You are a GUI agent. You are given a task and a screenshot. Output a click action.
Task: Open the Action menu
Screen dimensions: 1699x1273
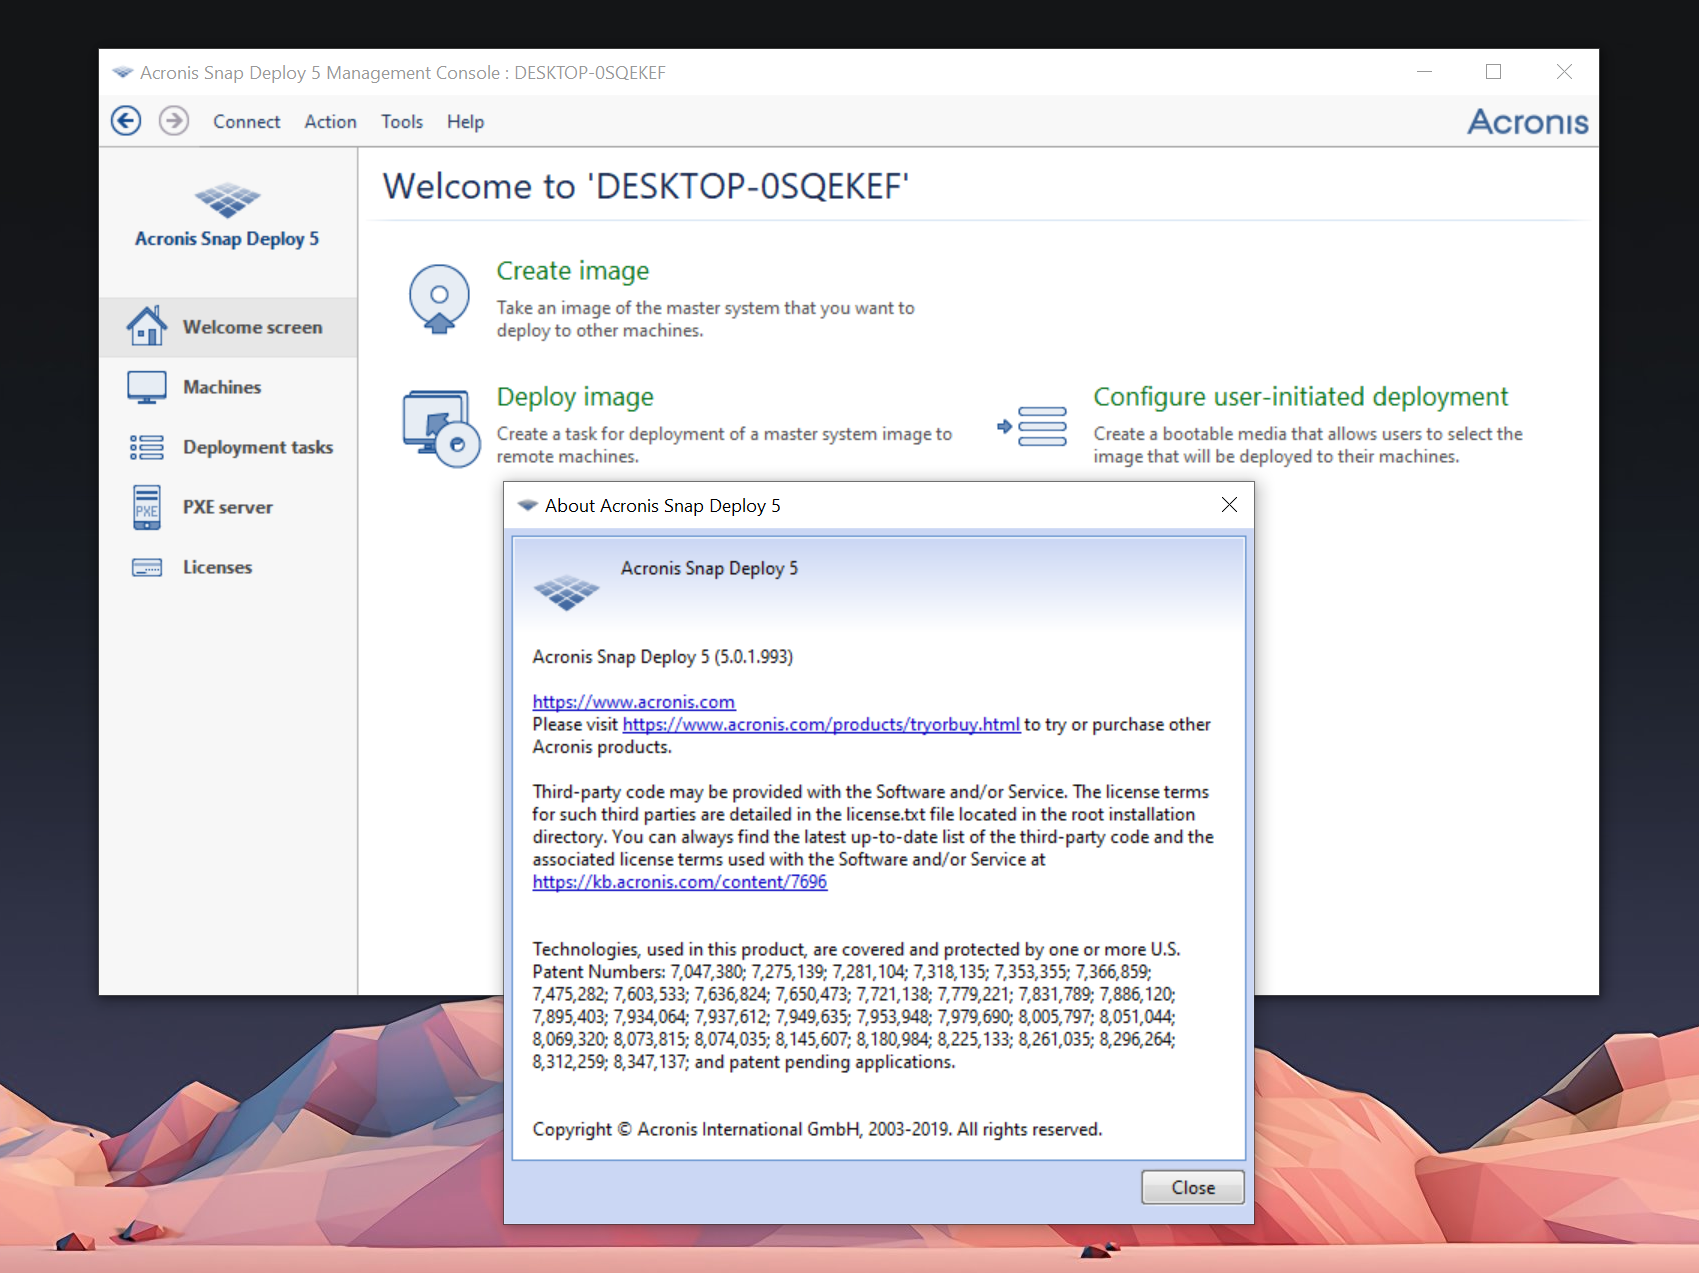(x=330, y=122)
